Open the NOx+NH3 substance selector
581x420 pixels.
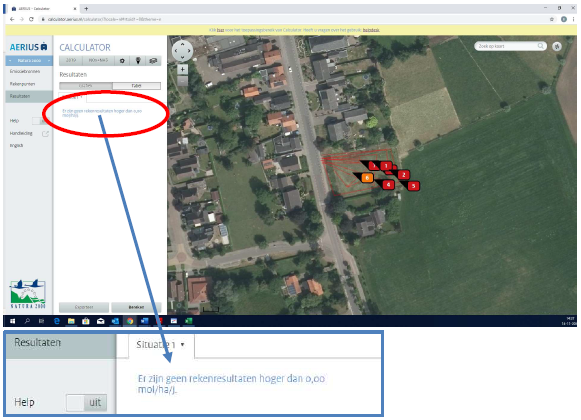click(98, 60)
